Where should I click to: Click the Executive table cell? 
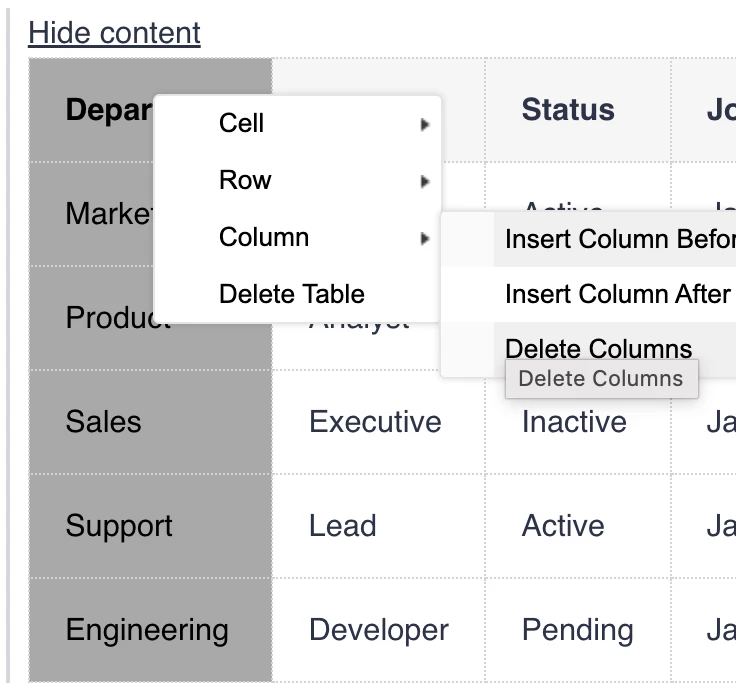(x=375, y=421)
